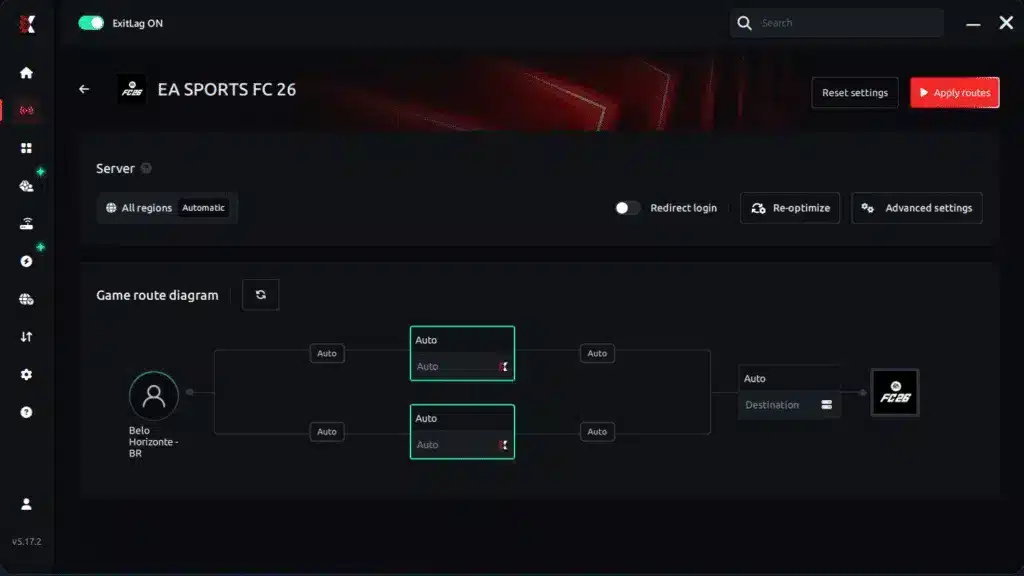This screenshot has height=576, width=1024.
Task: Click the EA SPORTS FC 26 game logo
Action: pyautogui.click(x=132, y=89)
